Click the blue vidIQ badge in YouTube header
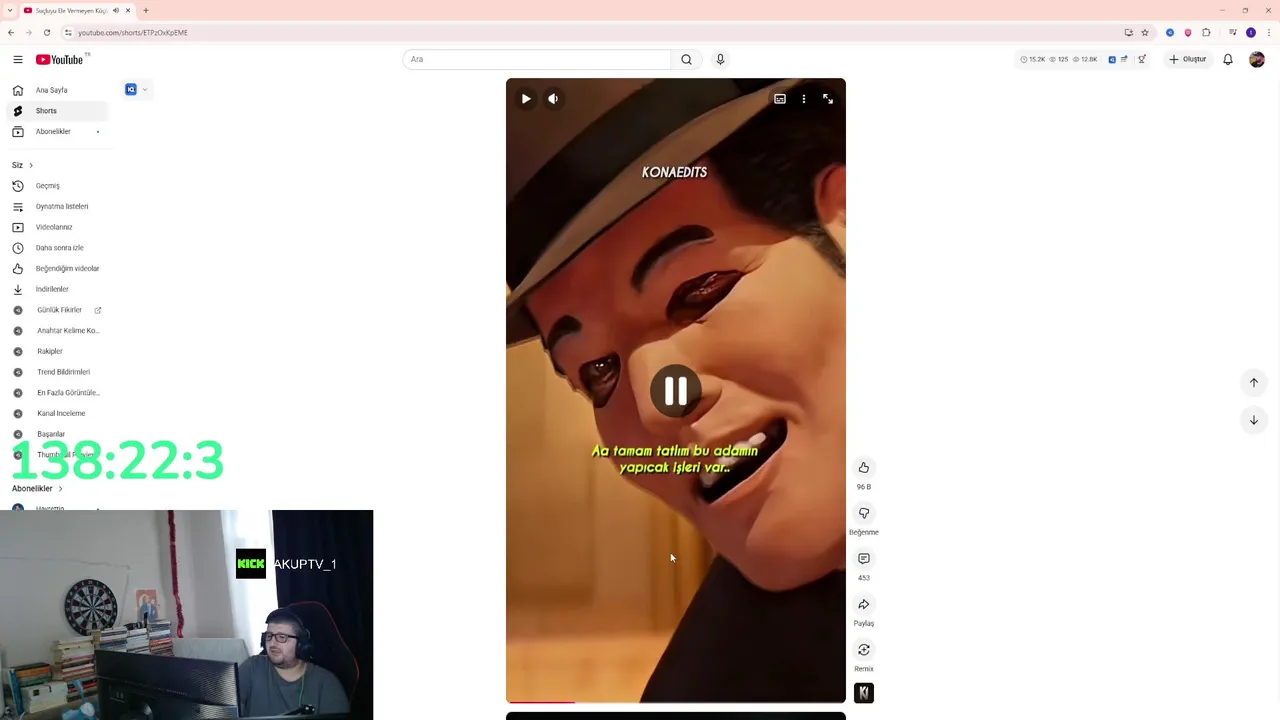1280x720 pixels. click(x=1112, y=59)
